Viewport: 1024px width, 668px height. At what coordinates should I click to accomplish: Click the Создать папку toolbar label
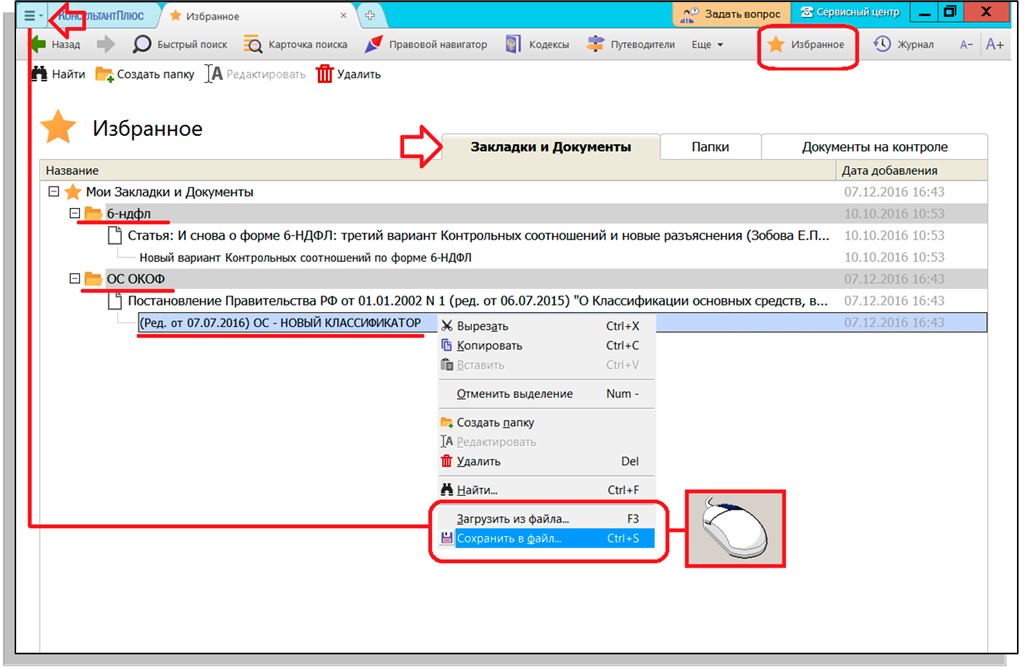click(155, 74)
